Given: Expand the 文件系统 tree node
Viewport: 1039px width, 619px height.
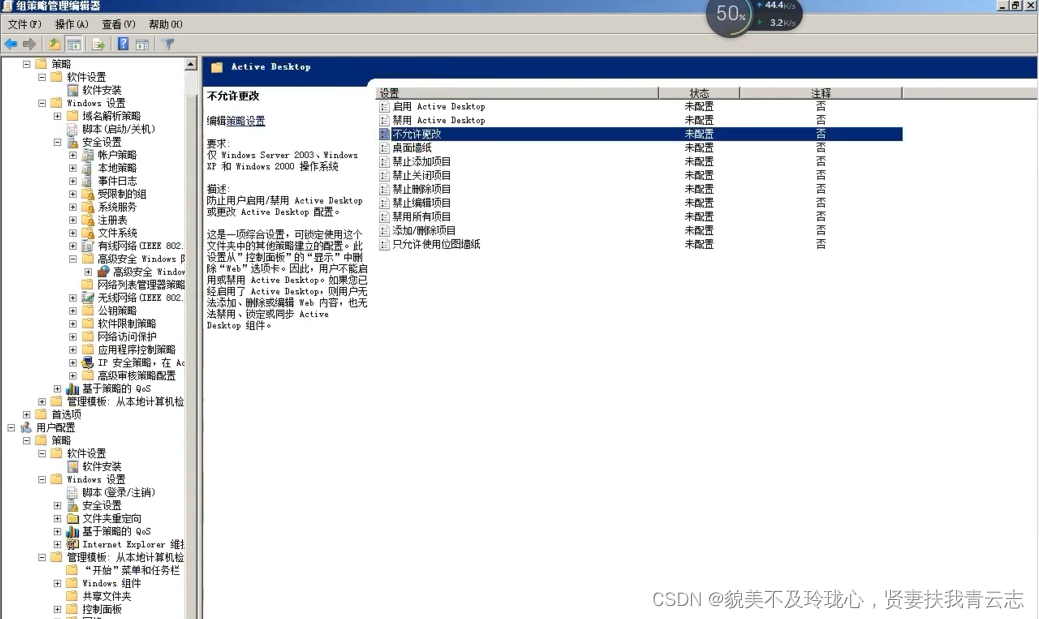Looking at the screenshot, I should tap(73, 233).
